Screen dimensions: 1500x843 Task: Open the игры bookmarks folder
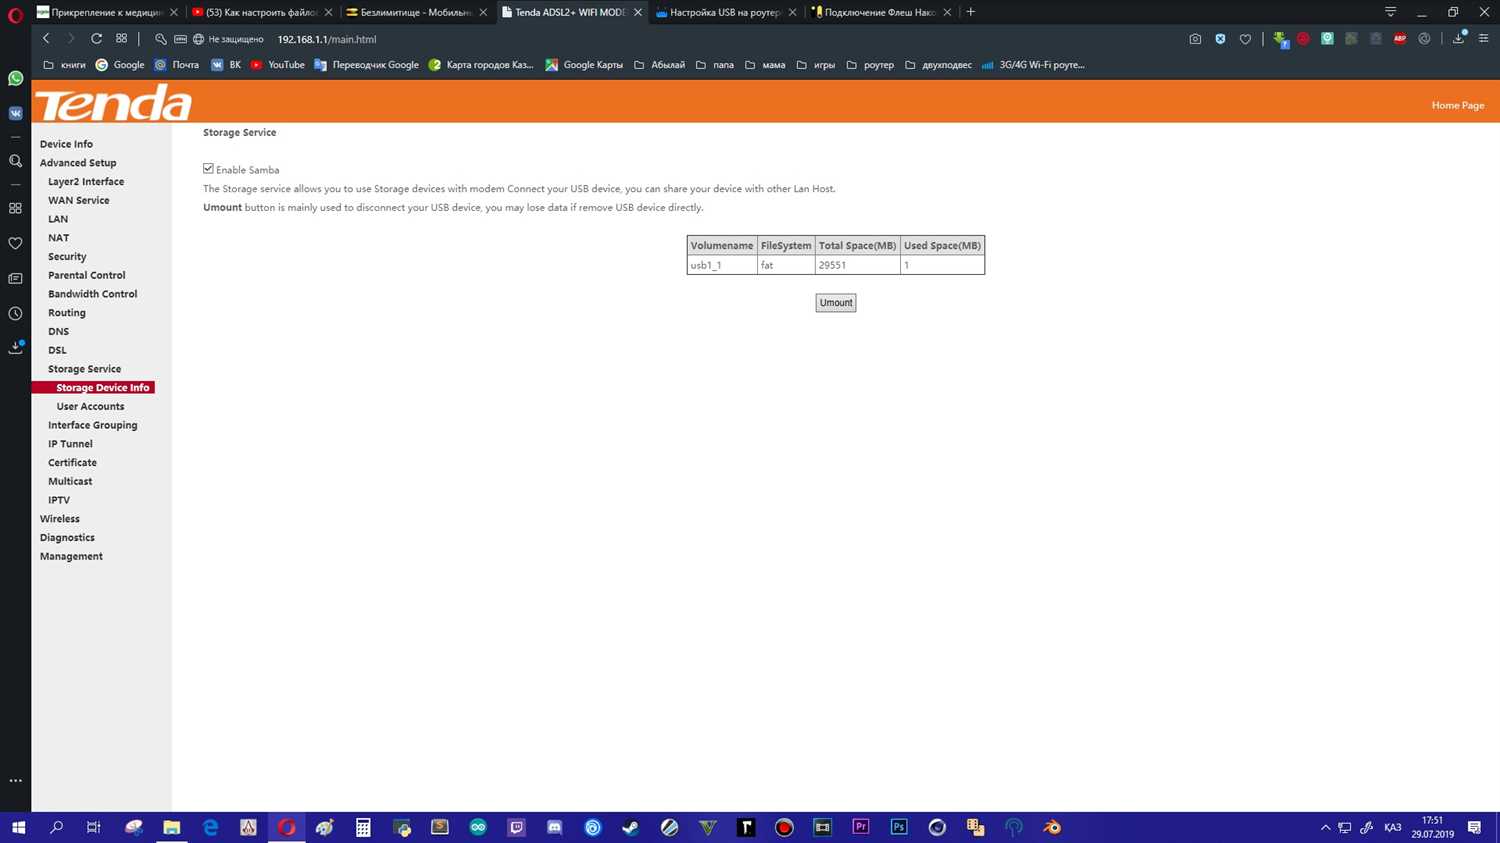pos(815,65)
